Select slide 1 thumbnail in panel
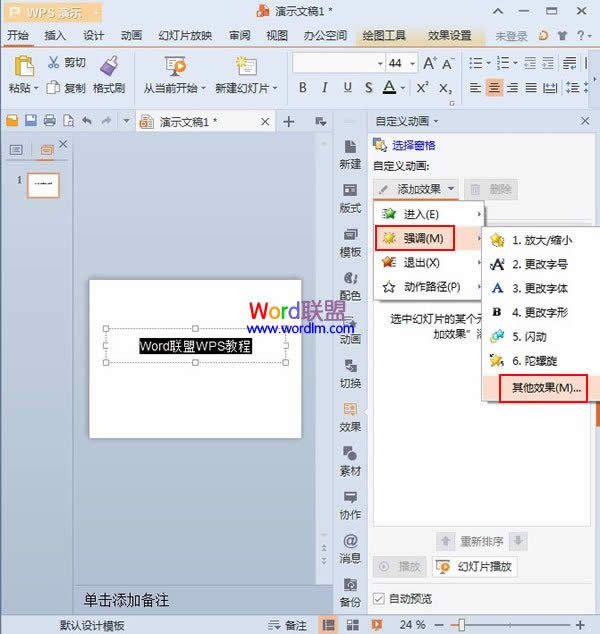 pyautogui.click(x=42, y=185)
